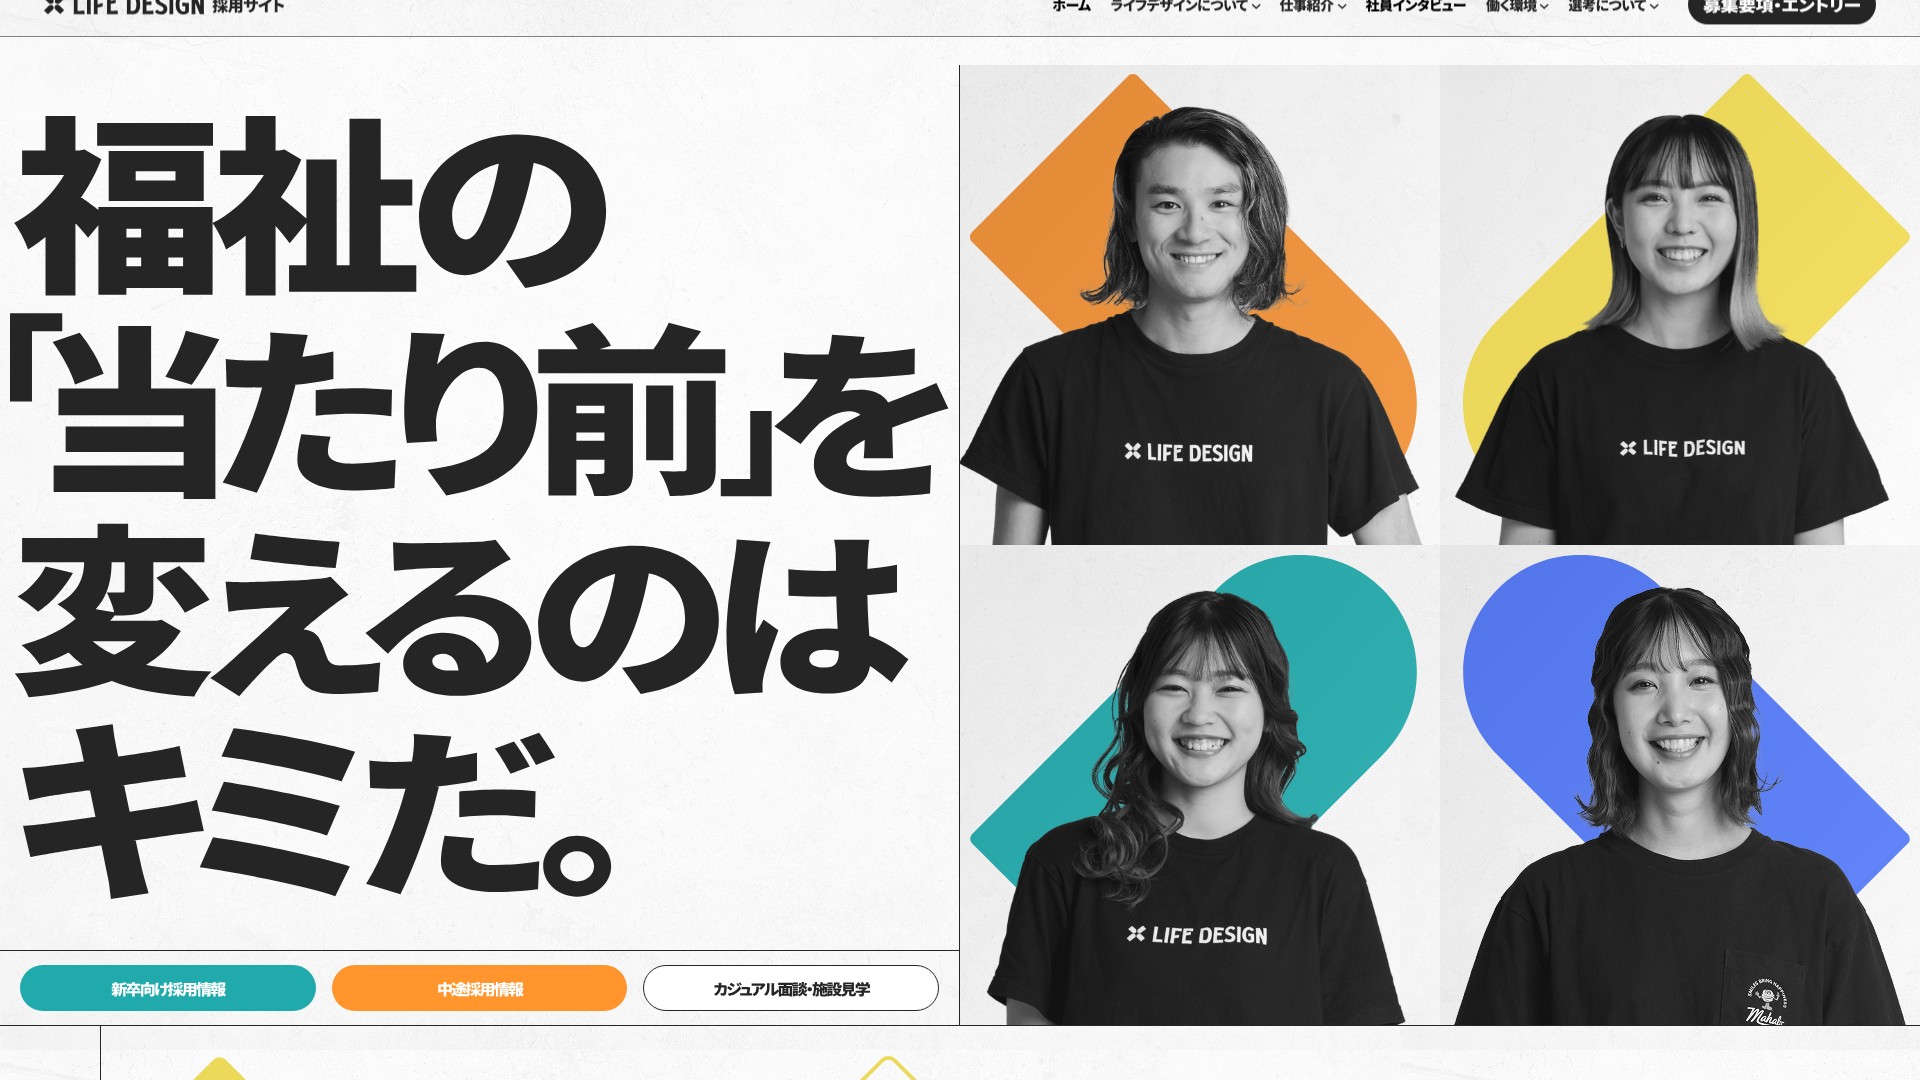Click photo of woman with teal shape
Viewport: 1920px width, 1080px height.
[1198, 785]
